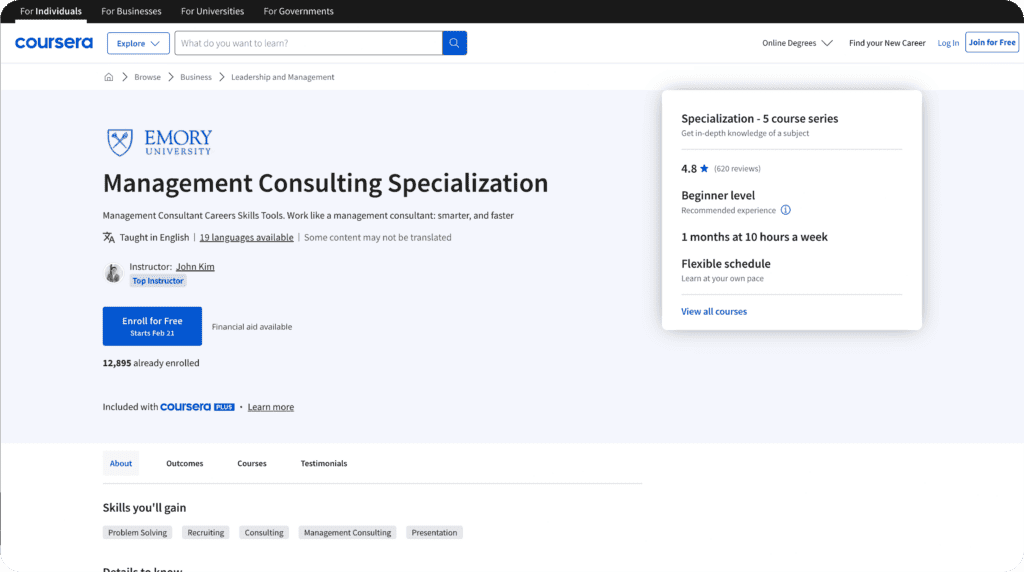This screenshot has height=572, width=1024.
Task: Click the Join for Free button
Action: (991, 42)
